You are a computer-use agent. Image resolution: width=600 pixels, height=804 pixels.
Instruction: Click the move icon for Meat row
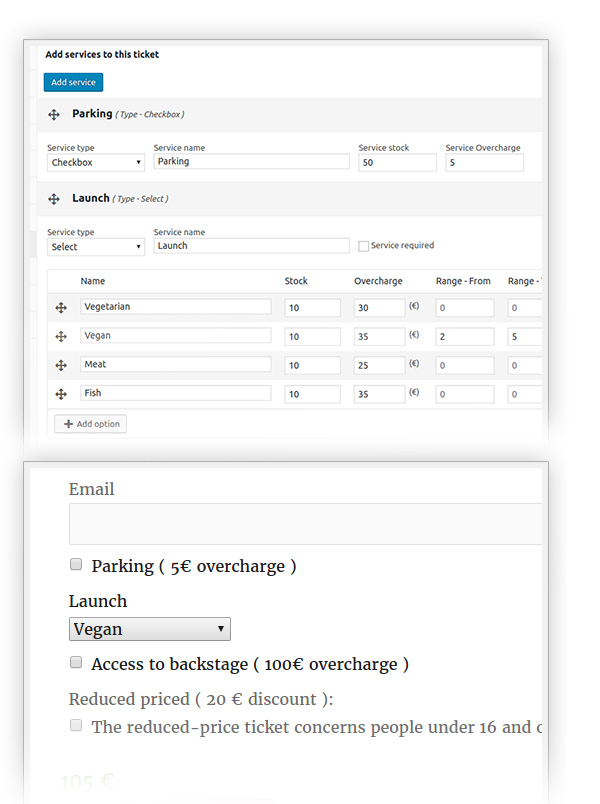[61, 366]
